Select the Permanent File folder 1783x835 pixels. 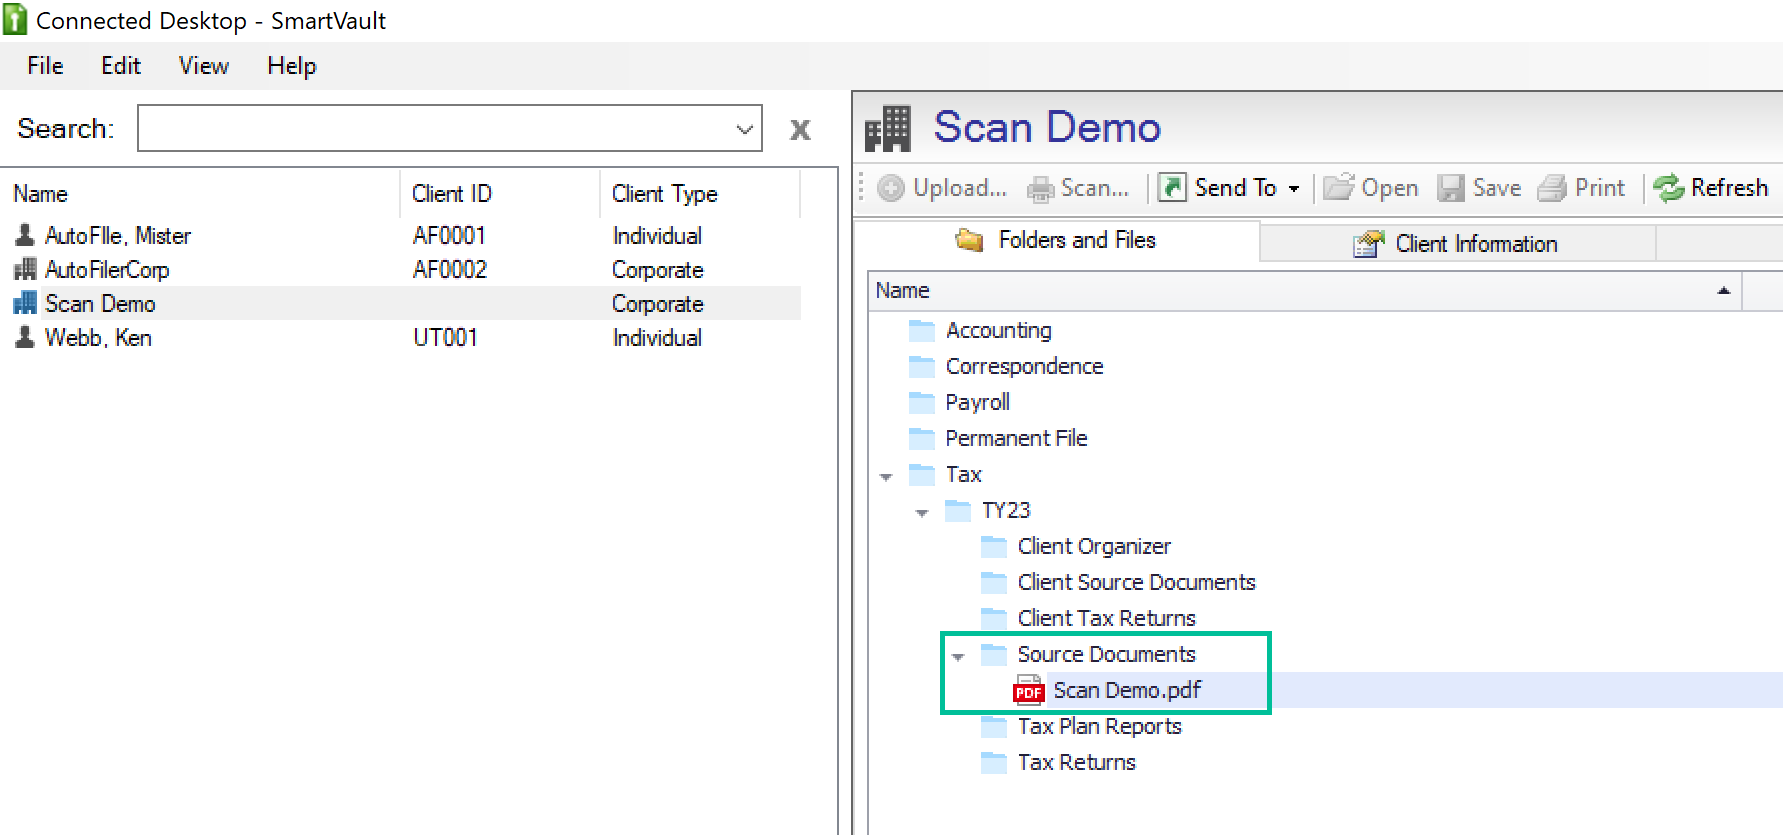click(x=1017, y=439)
